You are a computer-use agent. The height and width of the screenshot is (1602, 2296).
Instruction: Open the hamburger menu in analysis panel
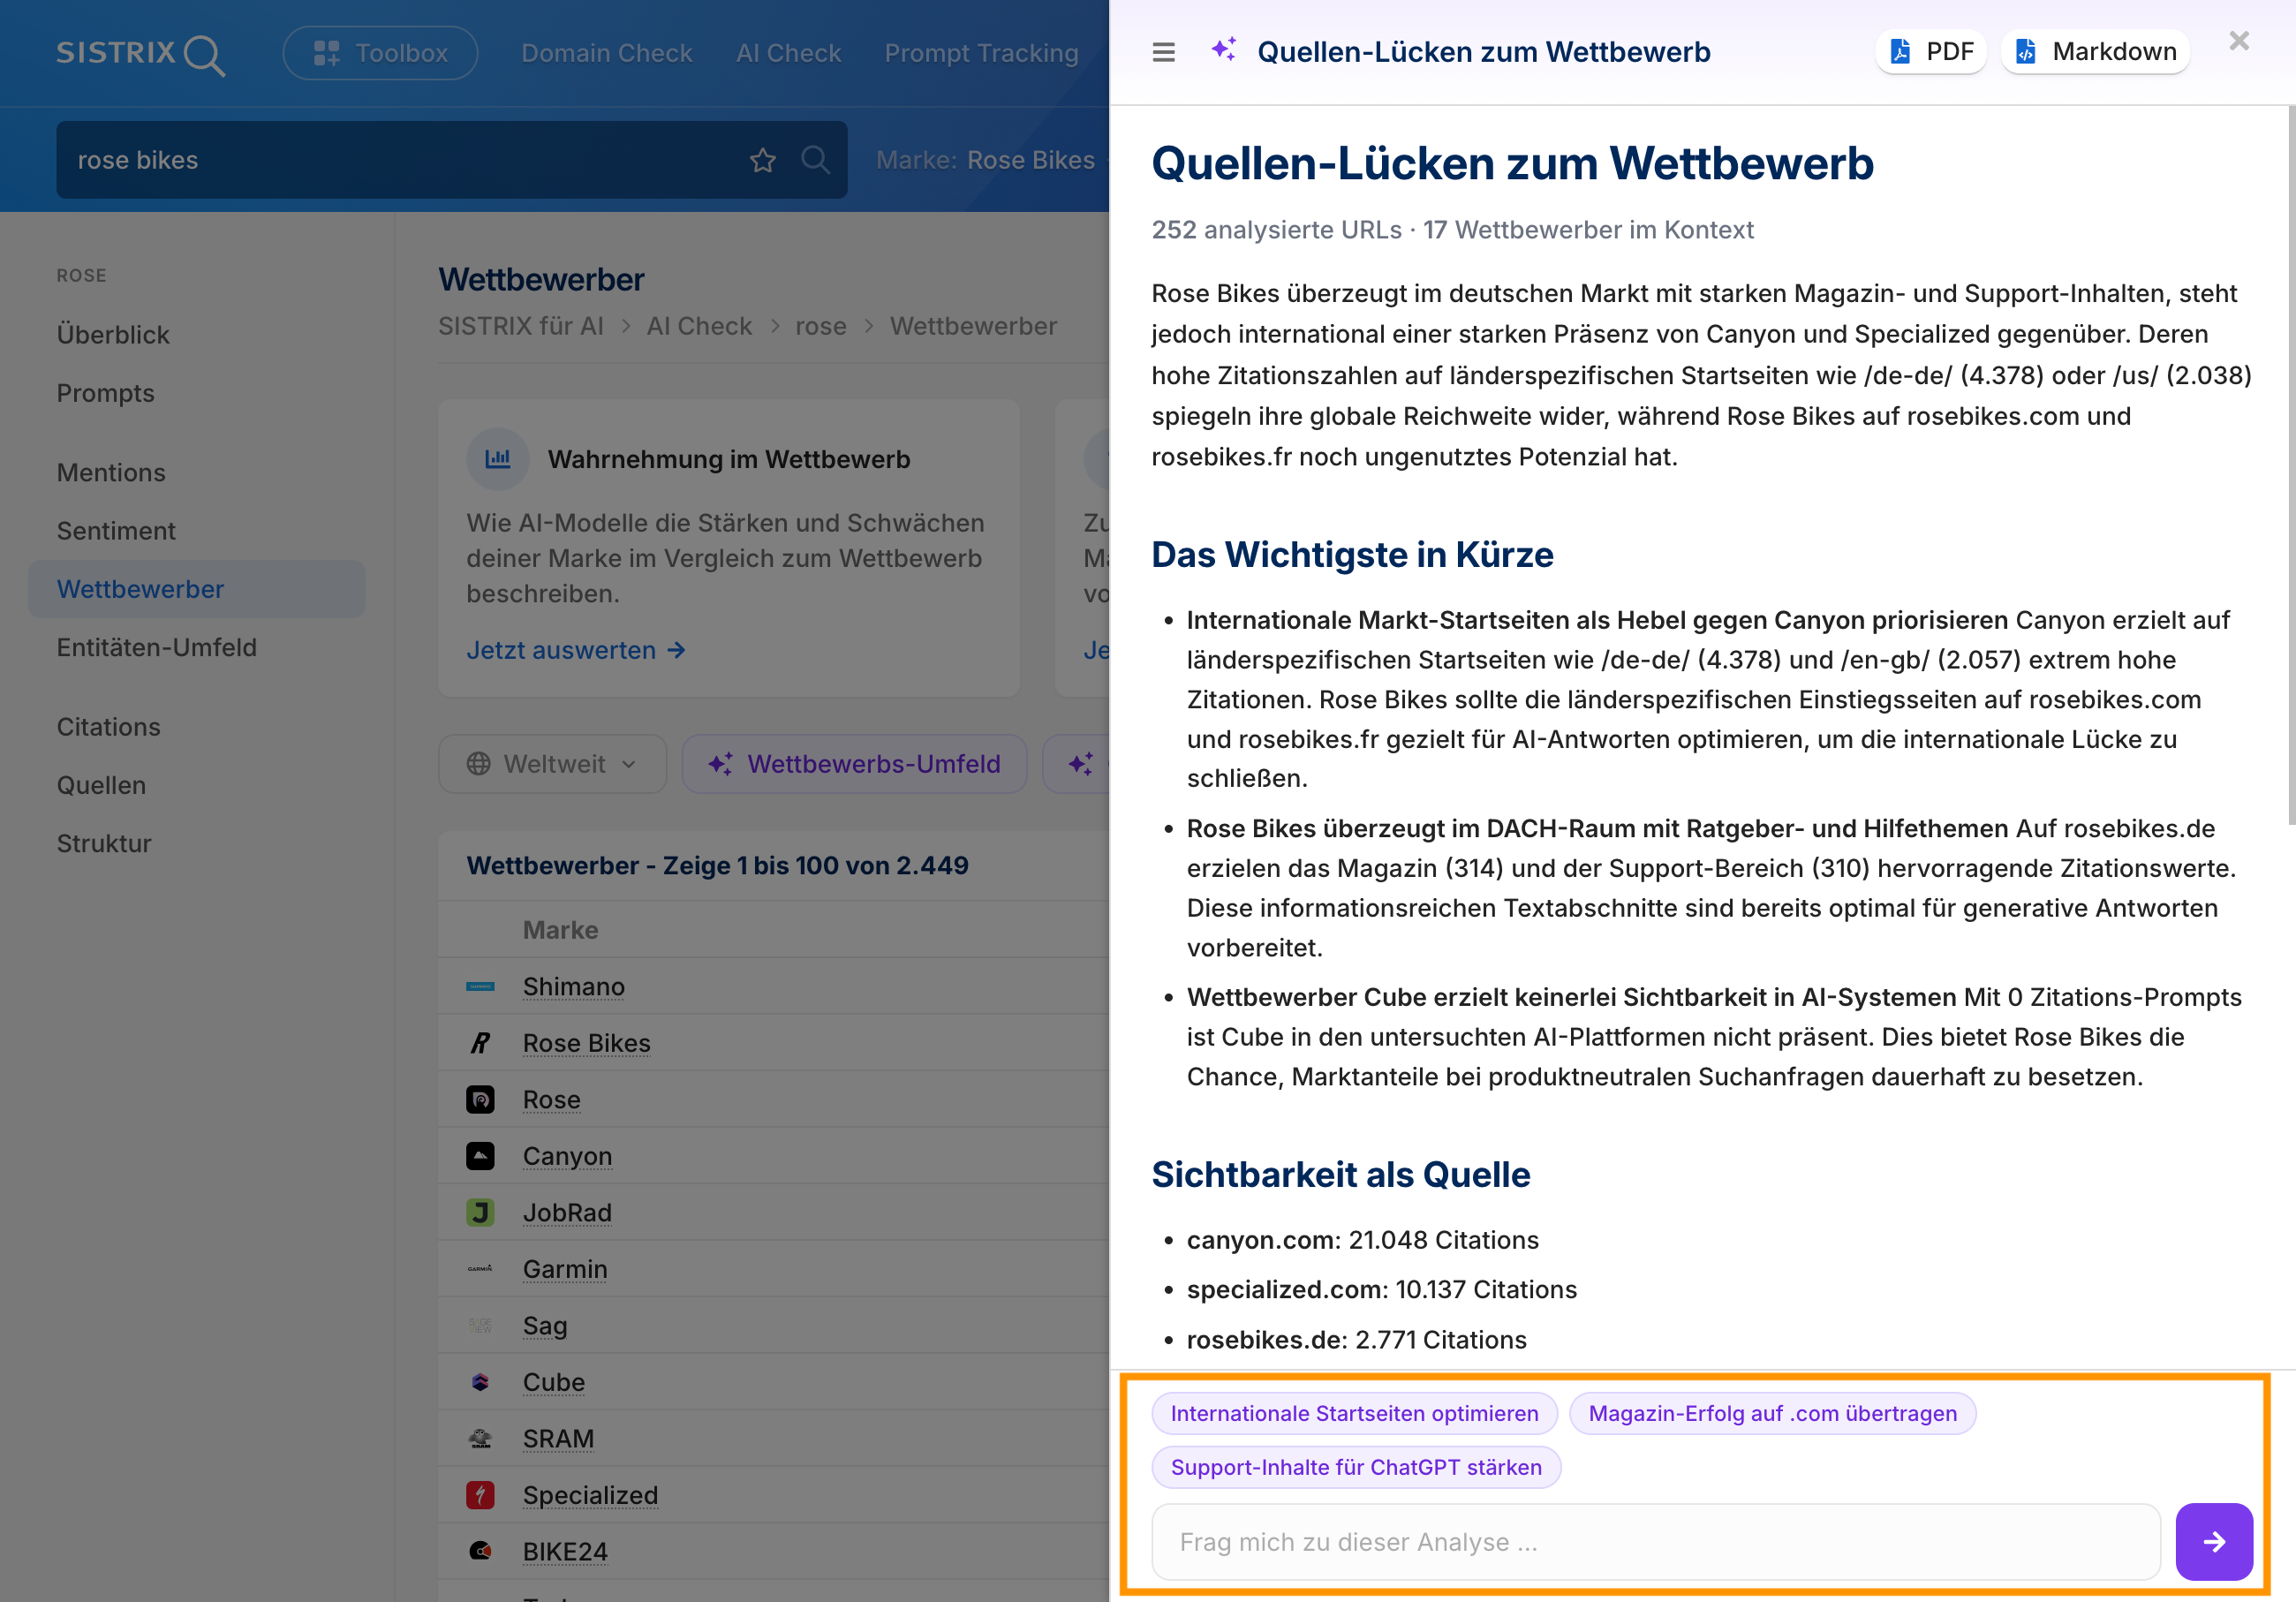[1163, 52]
